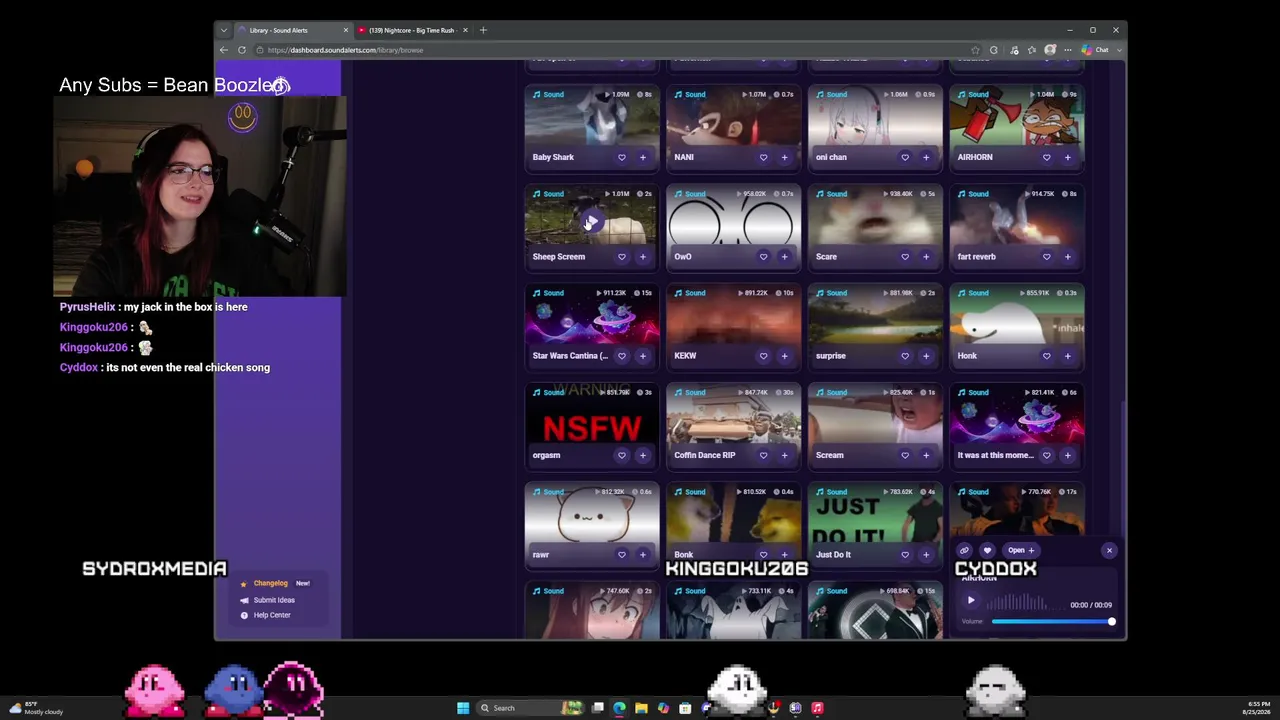This screenshot has width=1280, height=720.
Task: Add the AIRHORN sound
Action: click(x=1068, y=157)
